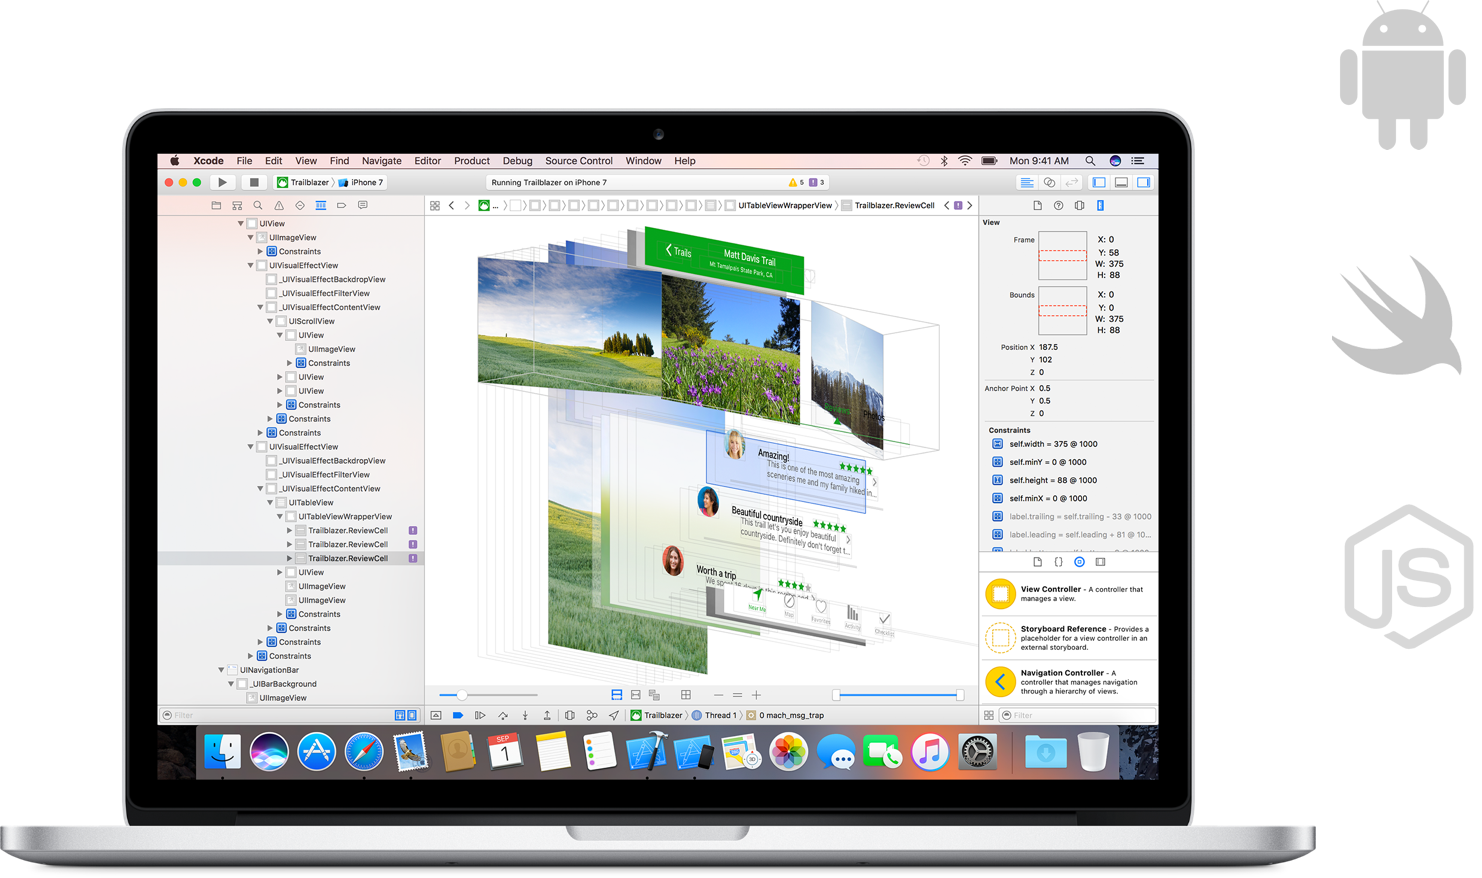
Task: Open the Find navigator magnifier icon
Action: [258, 205]
